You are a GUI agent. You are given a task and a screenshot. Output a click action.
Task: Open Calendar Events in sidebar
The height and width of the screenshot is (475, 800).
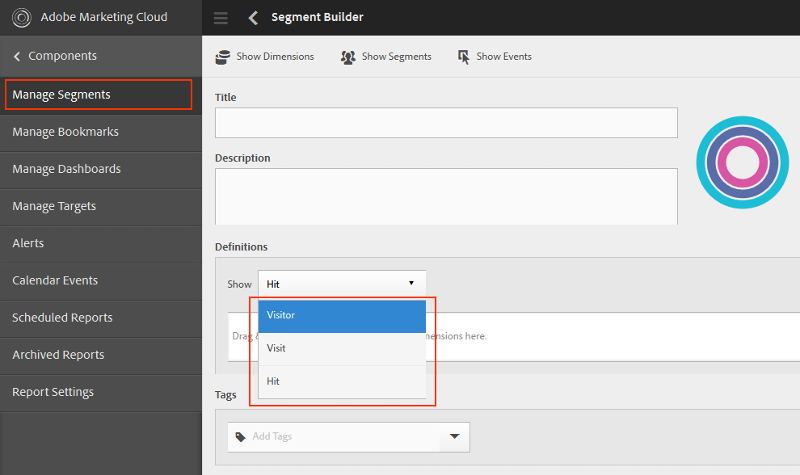[101, 281]
